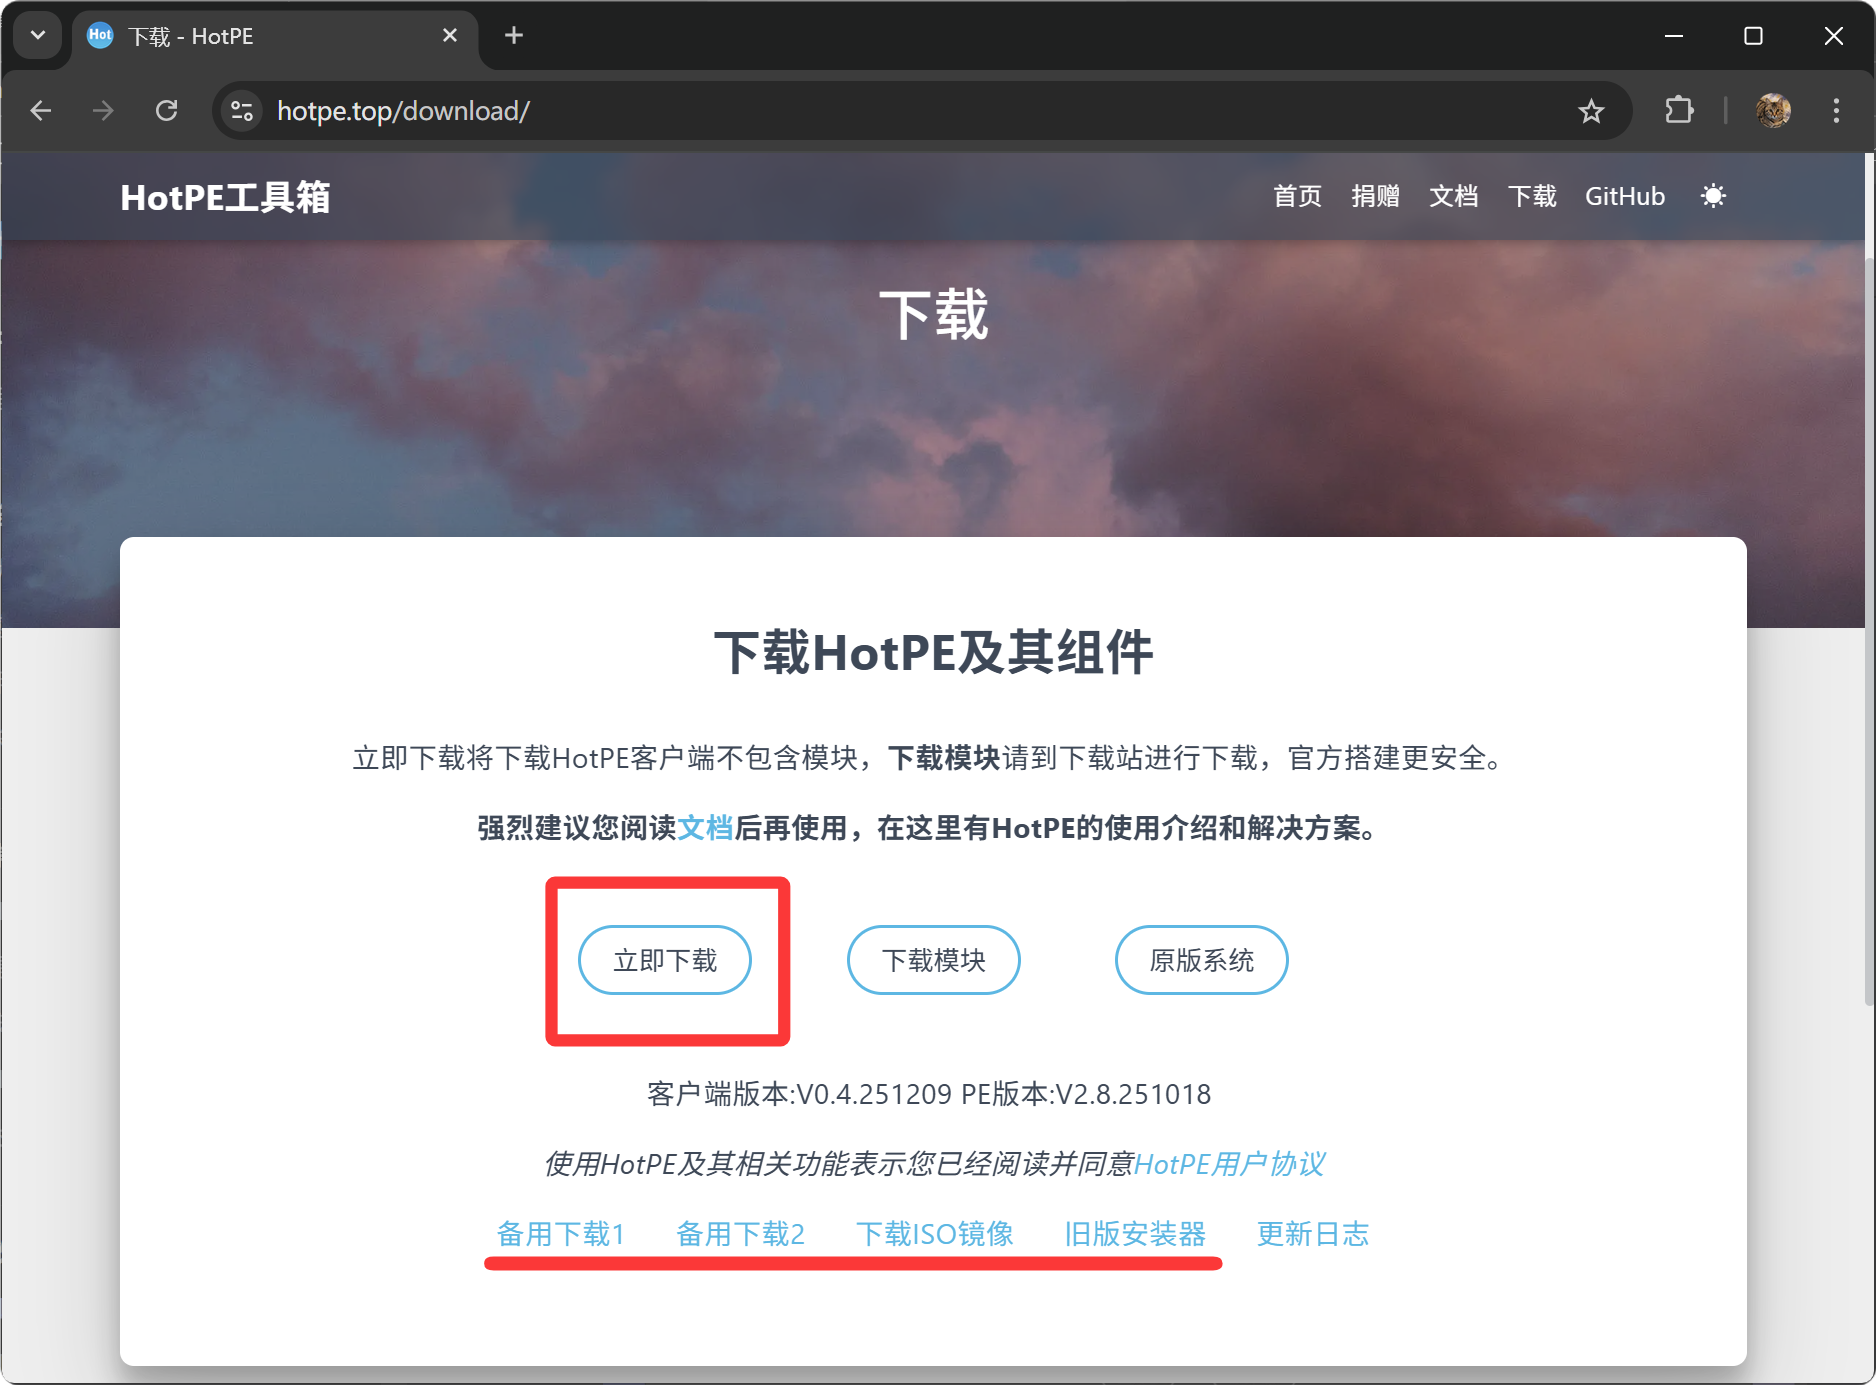Viewport: 1876px width, 1385px height.
Task: Open the Extensions puzzle icon
Action: click(1679, 111)
